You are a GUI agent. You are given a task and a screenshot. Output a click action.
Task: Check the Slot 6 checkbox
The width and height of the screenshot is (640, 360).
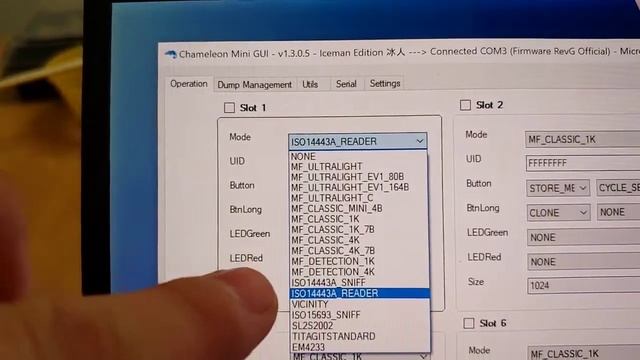(x=469, y=323)
